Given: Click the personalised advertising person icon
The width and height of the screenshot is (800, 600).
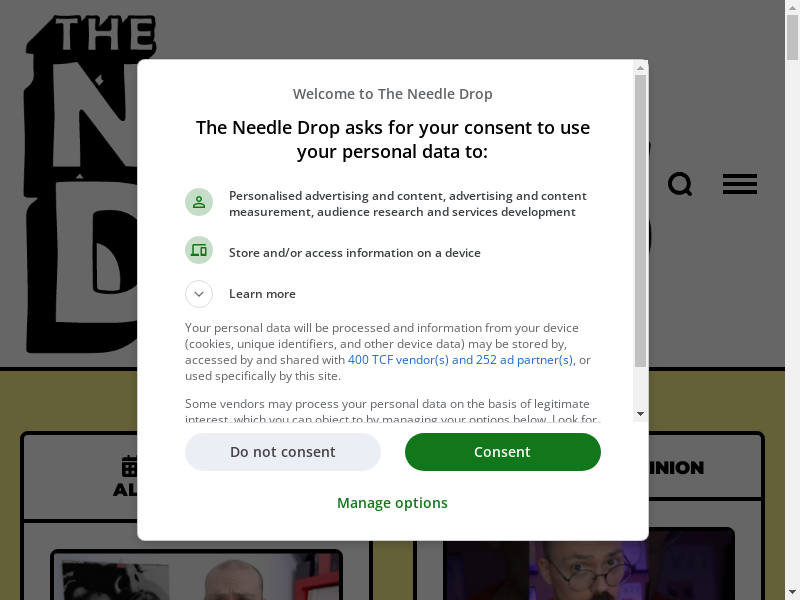Looking at the screenshot, I should [199, 203].
